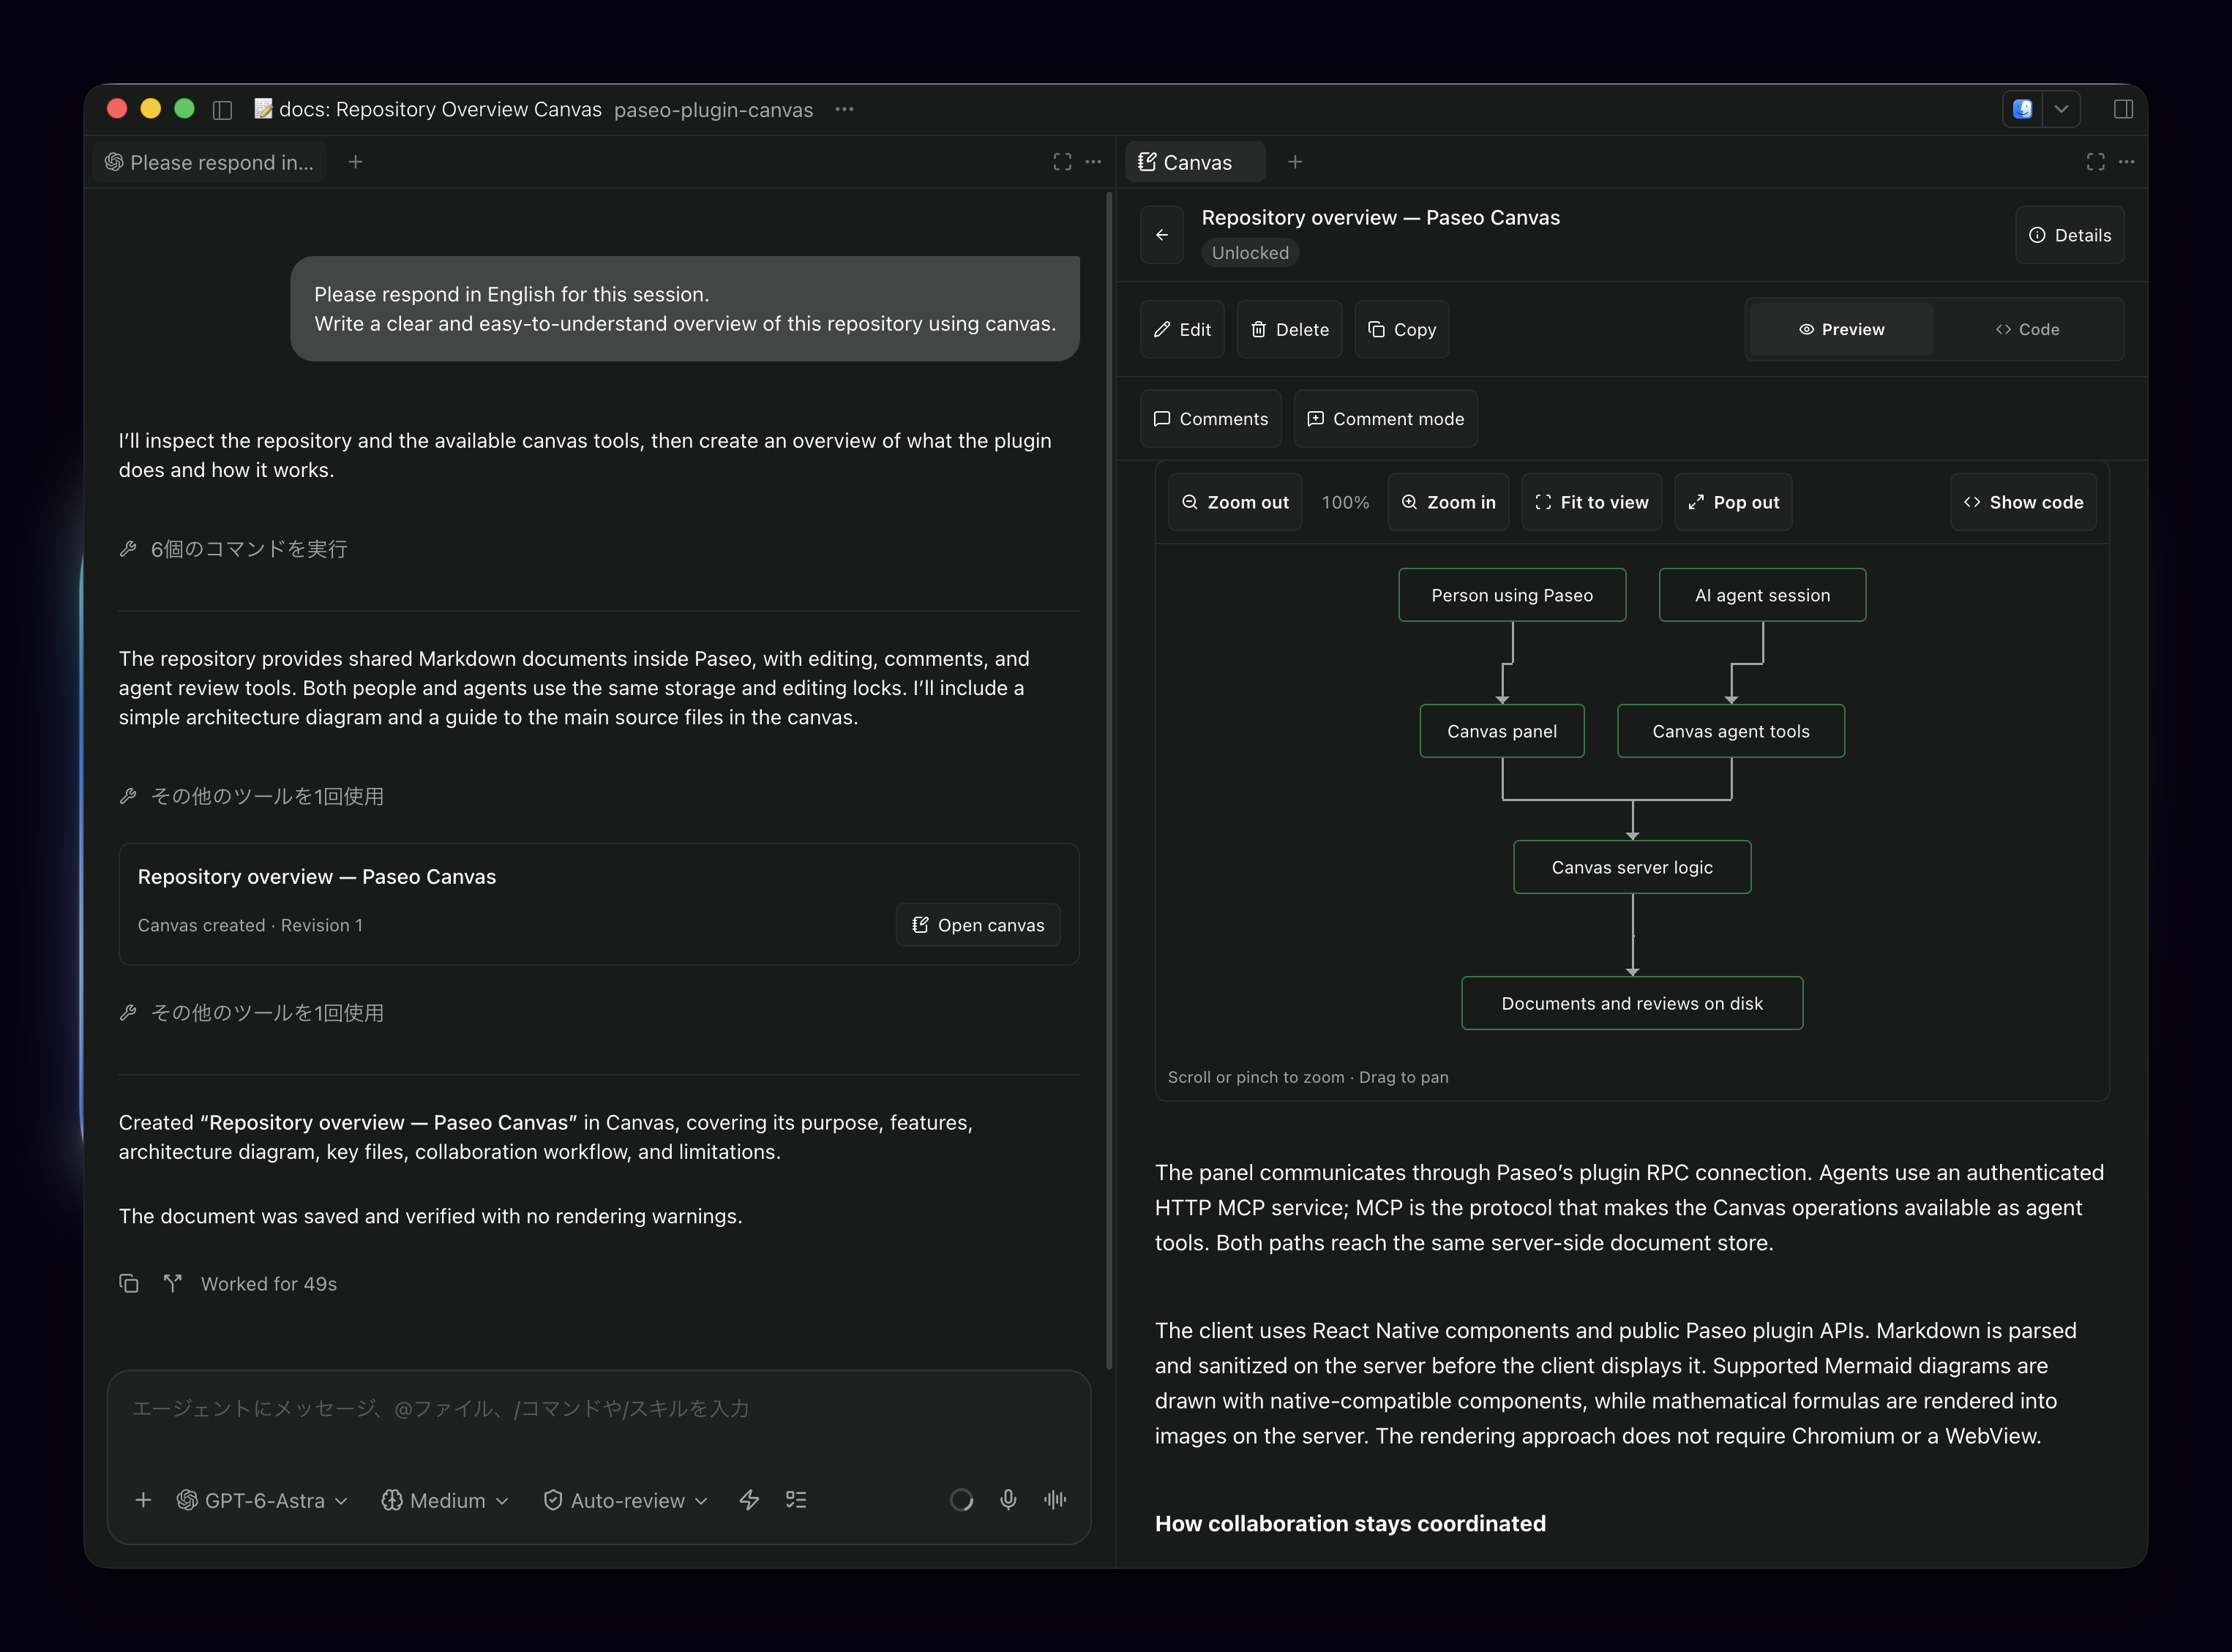The width and height of the screenshot is (2232, 1652).
Task: Click the lightning bolt icon in composer
Action: pos(749,1500)
